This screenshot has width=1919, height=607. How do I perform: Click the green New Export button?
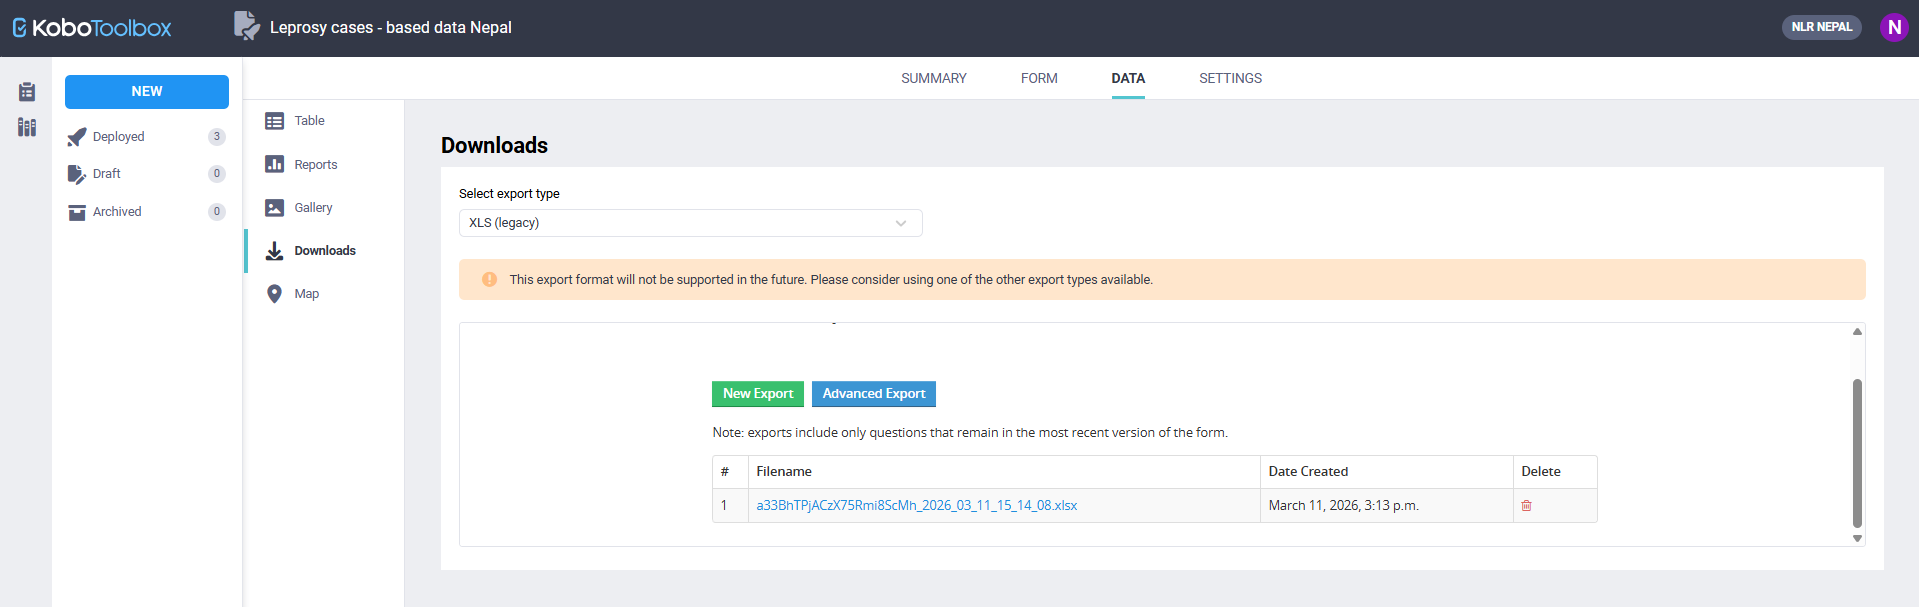pyautogui.click(x=757, y=394)
